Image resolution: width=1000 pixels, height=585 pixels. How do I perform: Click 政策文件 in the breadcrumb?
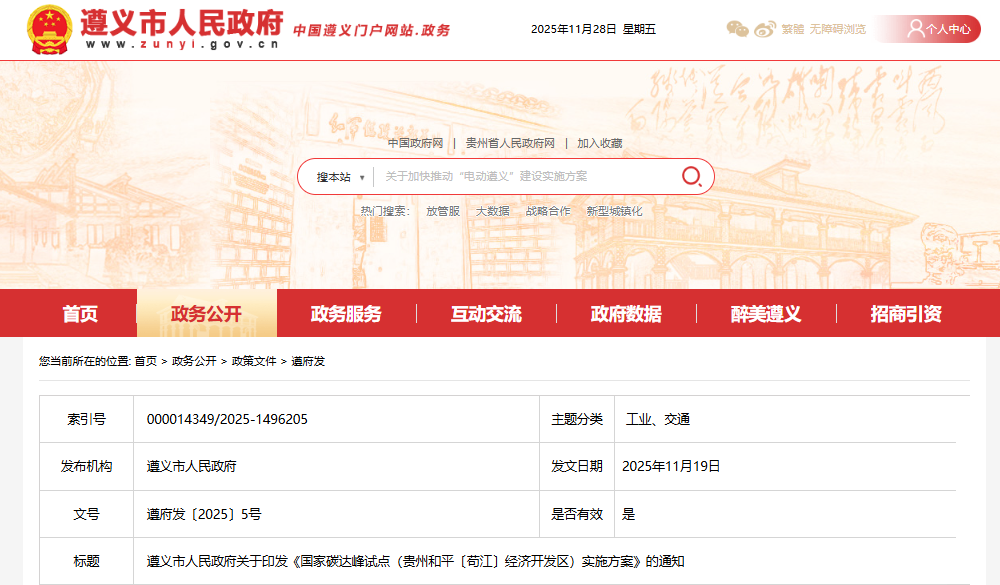(254, 361)
